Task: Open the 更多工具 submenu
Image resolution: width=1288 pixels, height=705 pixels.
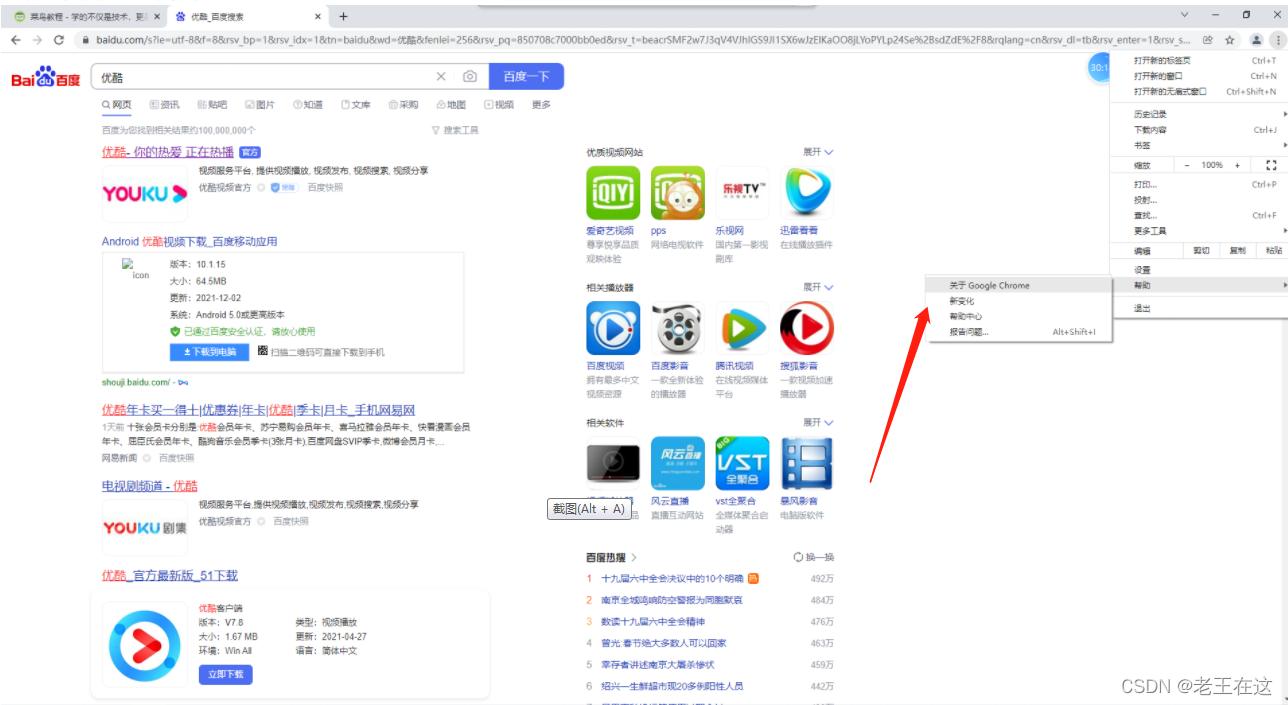Action: 1199,231
